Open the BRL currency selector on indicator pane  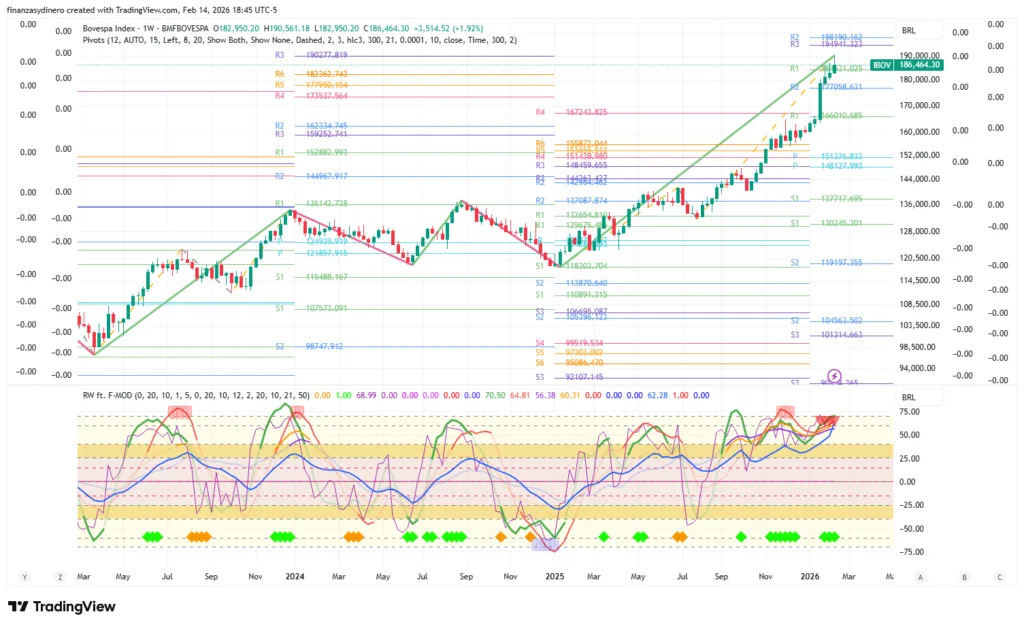(908, 397)
